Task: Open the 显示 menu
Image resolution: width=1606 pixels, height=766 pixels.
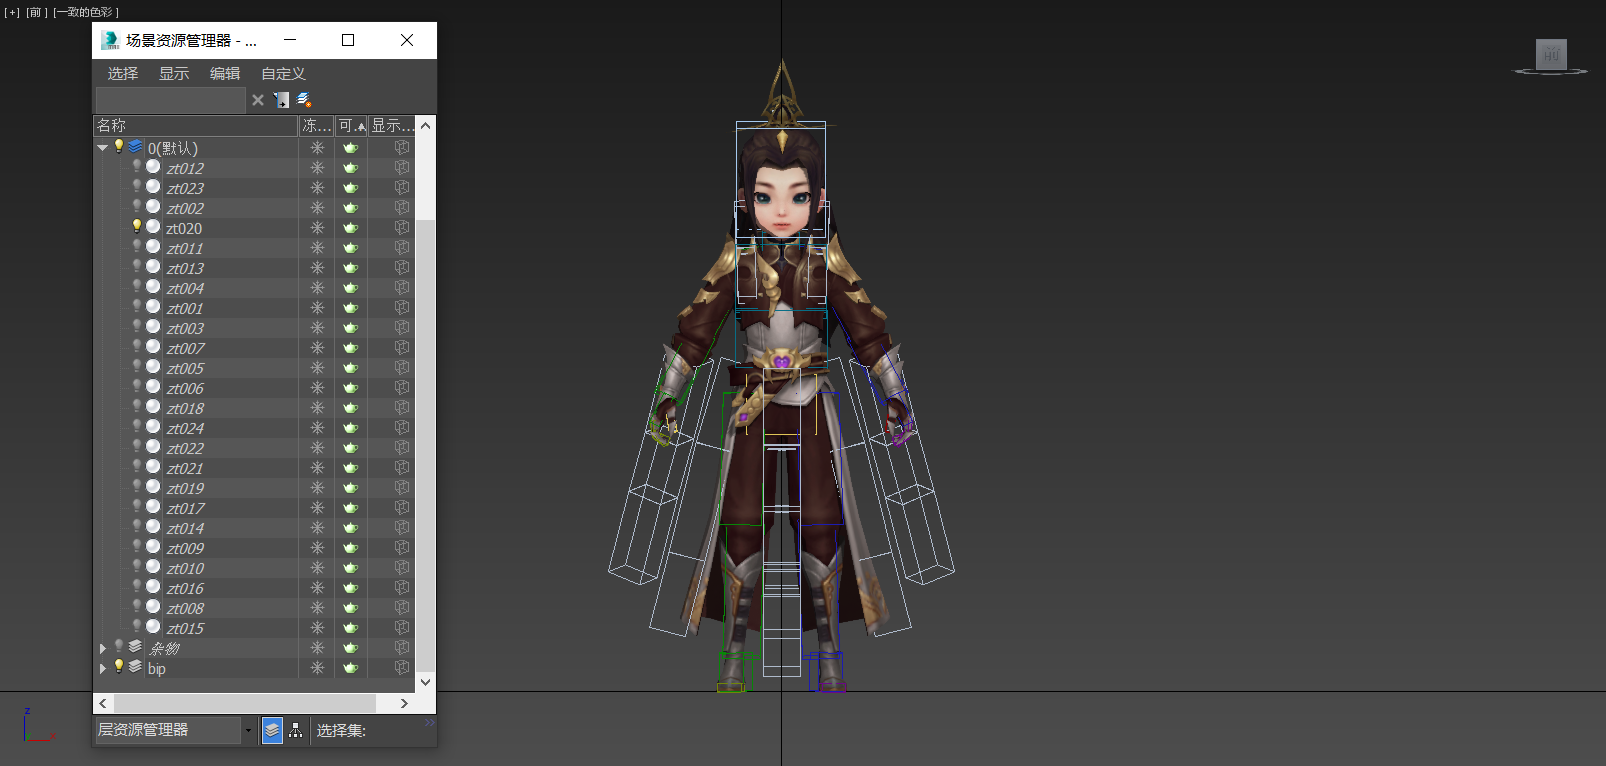Action: (x=174, y=74)
